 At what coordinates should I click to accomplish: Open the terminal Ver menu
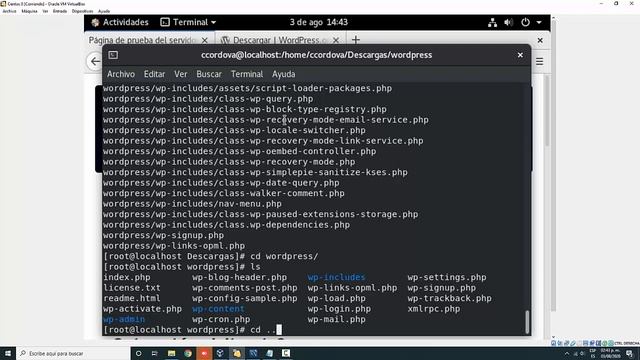tap(180, 74)
